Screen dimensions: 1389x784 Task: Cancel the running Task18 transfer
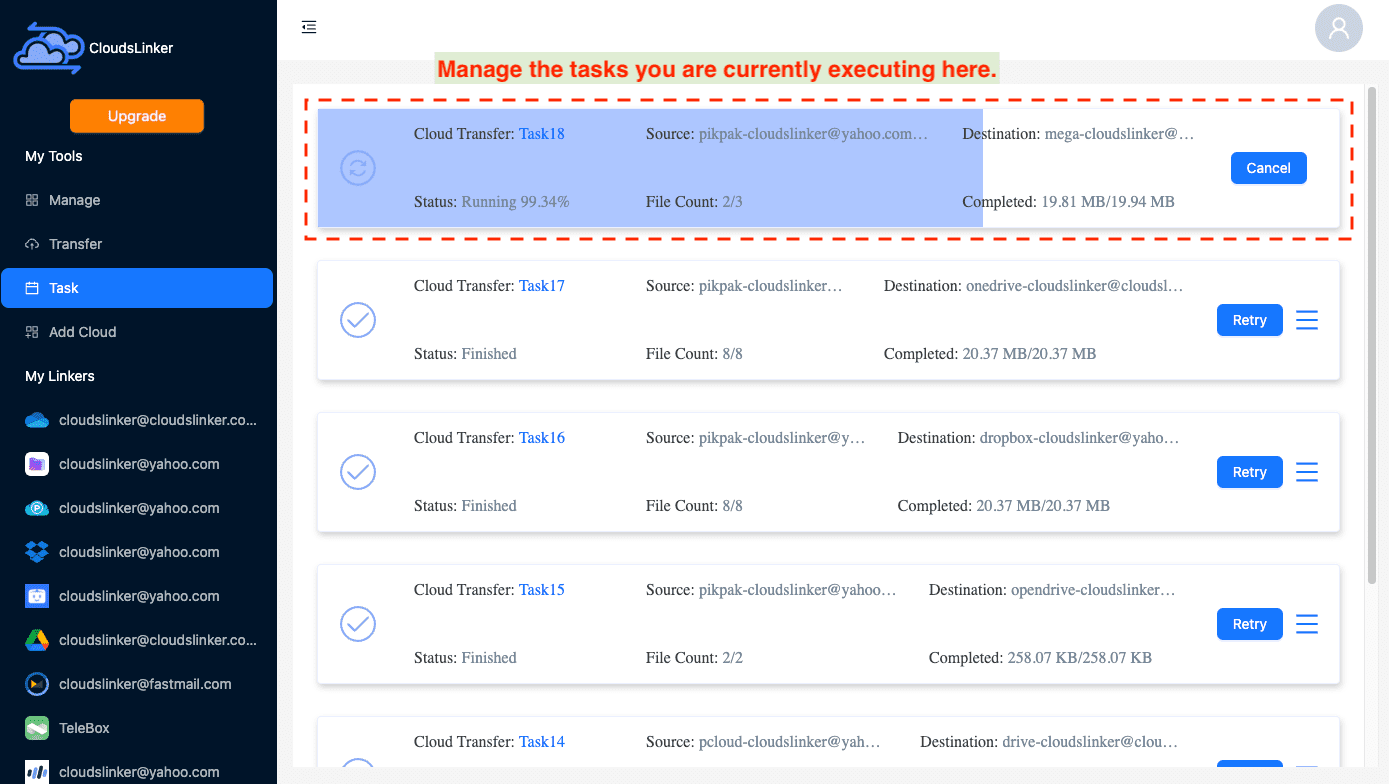coord(1268,168)
